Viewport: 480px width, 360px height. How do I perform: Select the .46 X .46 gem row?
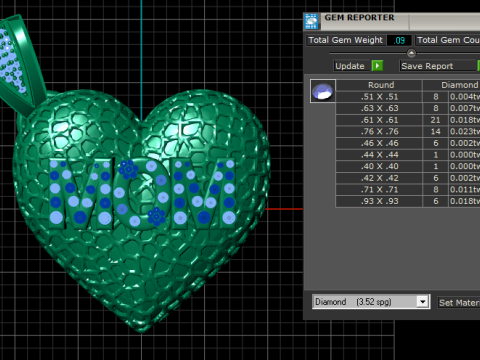coord(408,143)
